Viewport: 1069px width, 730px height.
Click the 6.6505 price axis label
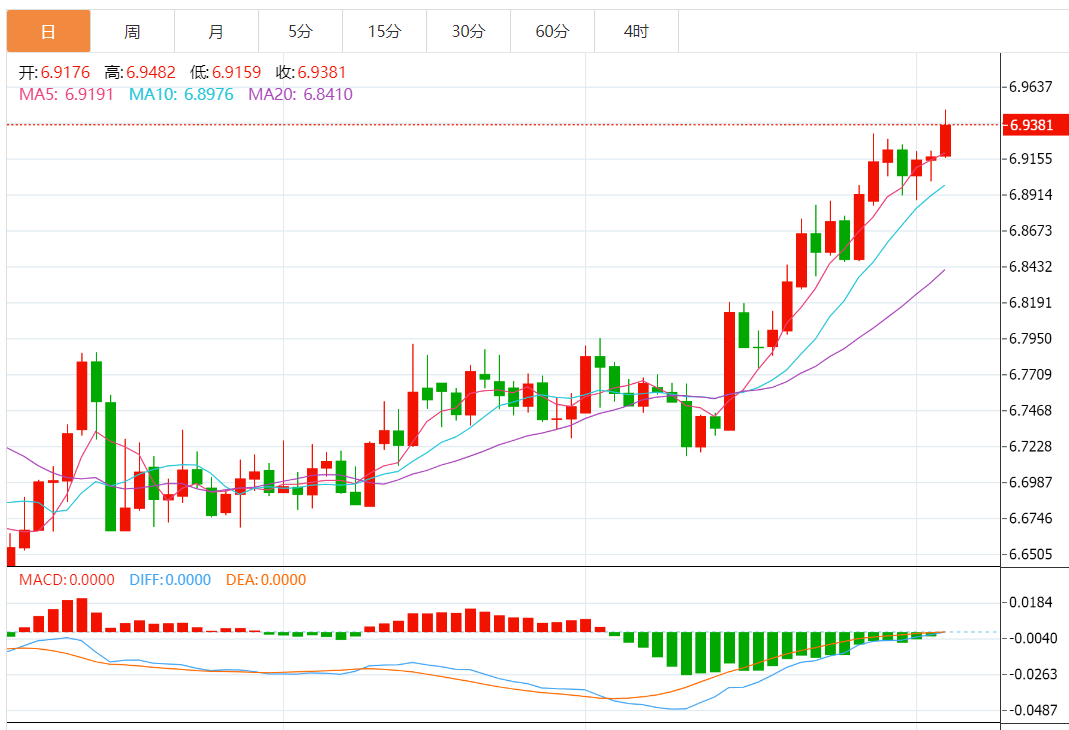[x=1031, y=554]
